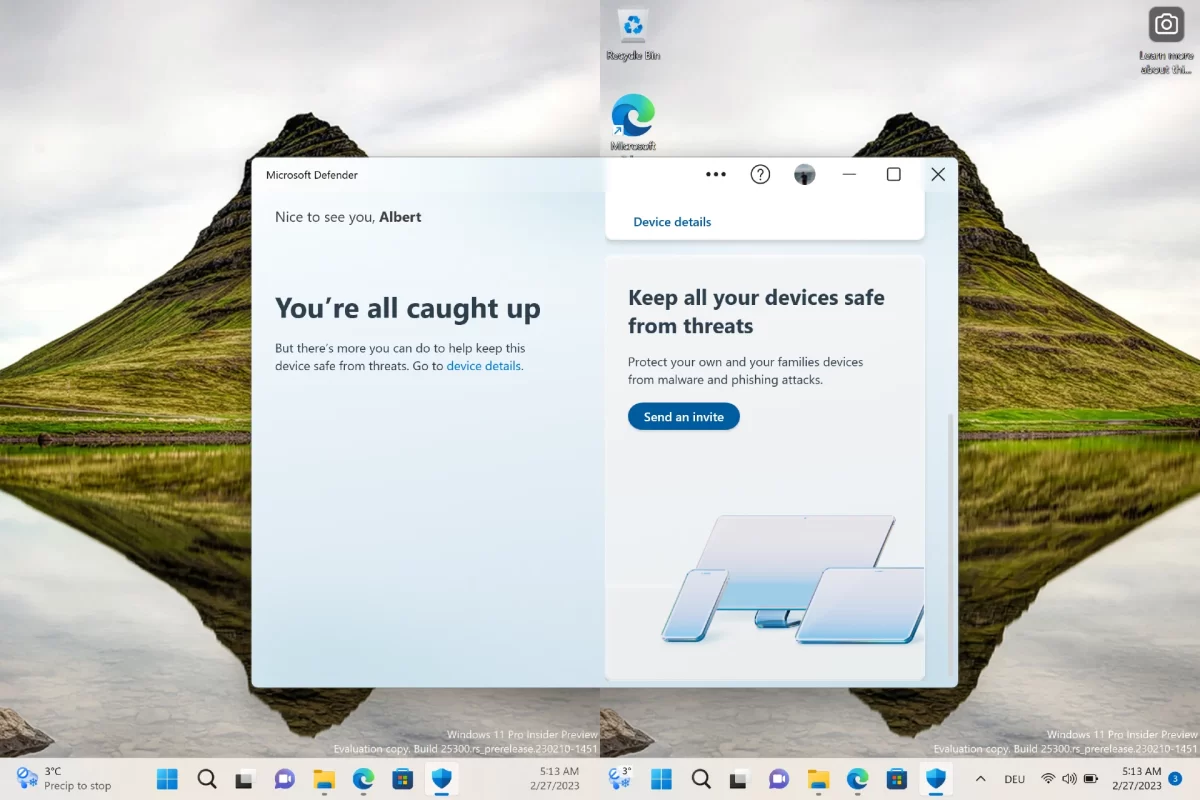Open Task View on the taskbar showing "Precip to stop"

pyautogui.click(x=245, y=779)
